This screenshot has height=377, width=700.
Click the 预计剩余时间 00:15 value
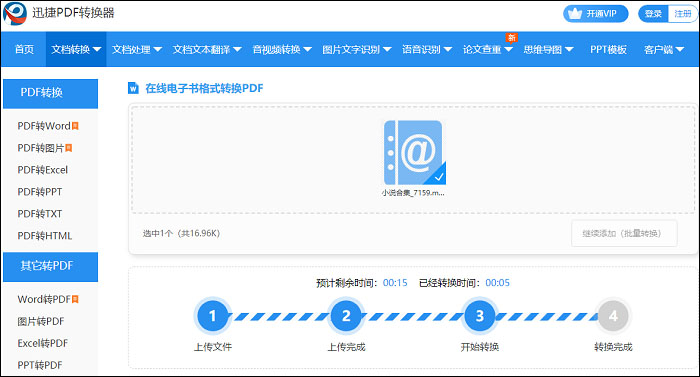coord(395,283)
